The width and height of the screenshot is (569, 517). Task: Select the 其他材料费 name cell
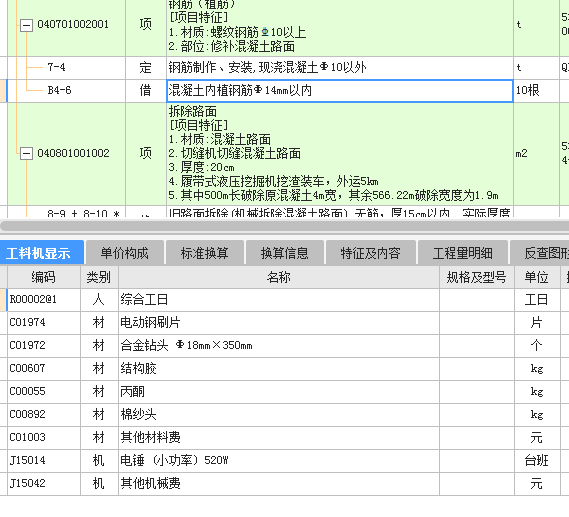(279, 438)
